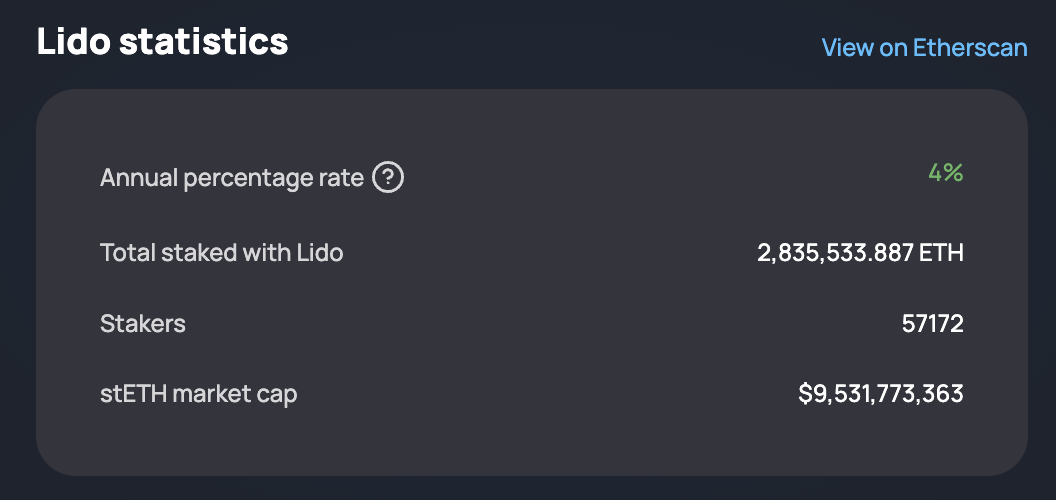This screenshot has height=500, width=1056.
Task: Click the Total staked with Lido label
Action: click(x=222, y=253)
